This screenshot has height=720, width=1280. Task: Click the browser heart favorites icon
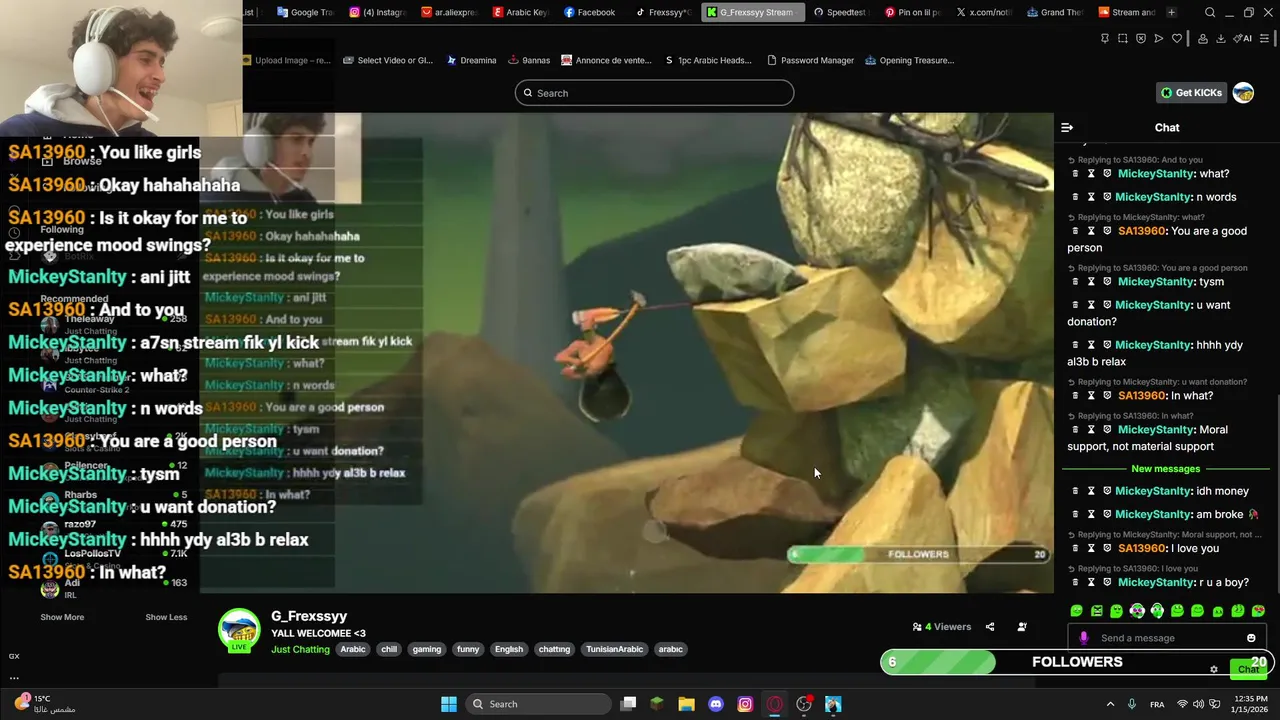[1177, 38]
